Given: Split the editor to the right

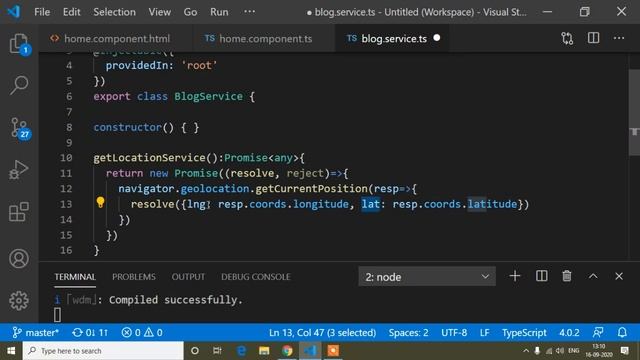Looking at the screenshot, I should pos(593,38).
